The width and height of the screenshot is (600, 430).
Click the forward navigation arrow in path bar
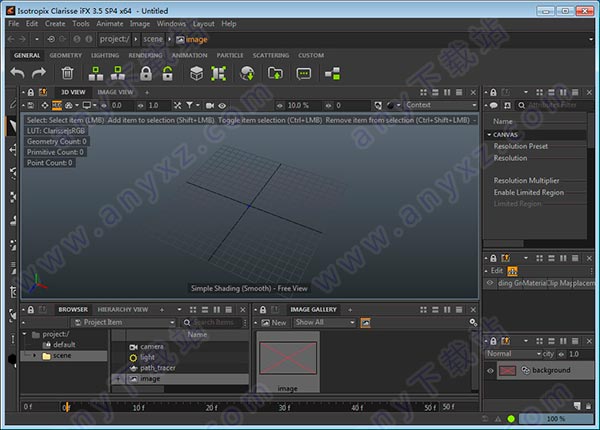click(x=23, y=39)
